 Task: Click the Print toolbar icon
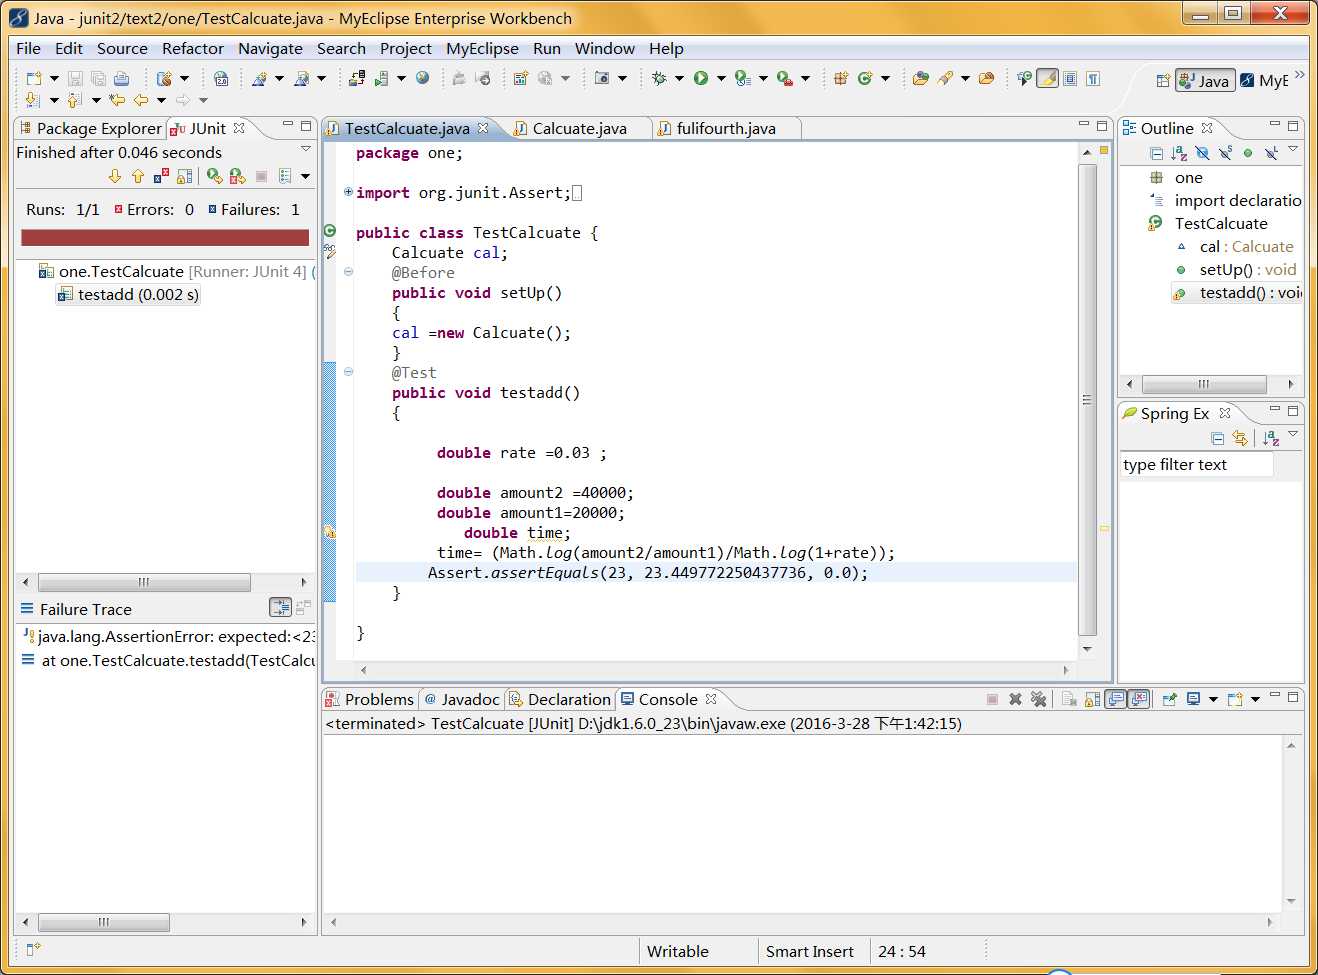pos(121,78)
